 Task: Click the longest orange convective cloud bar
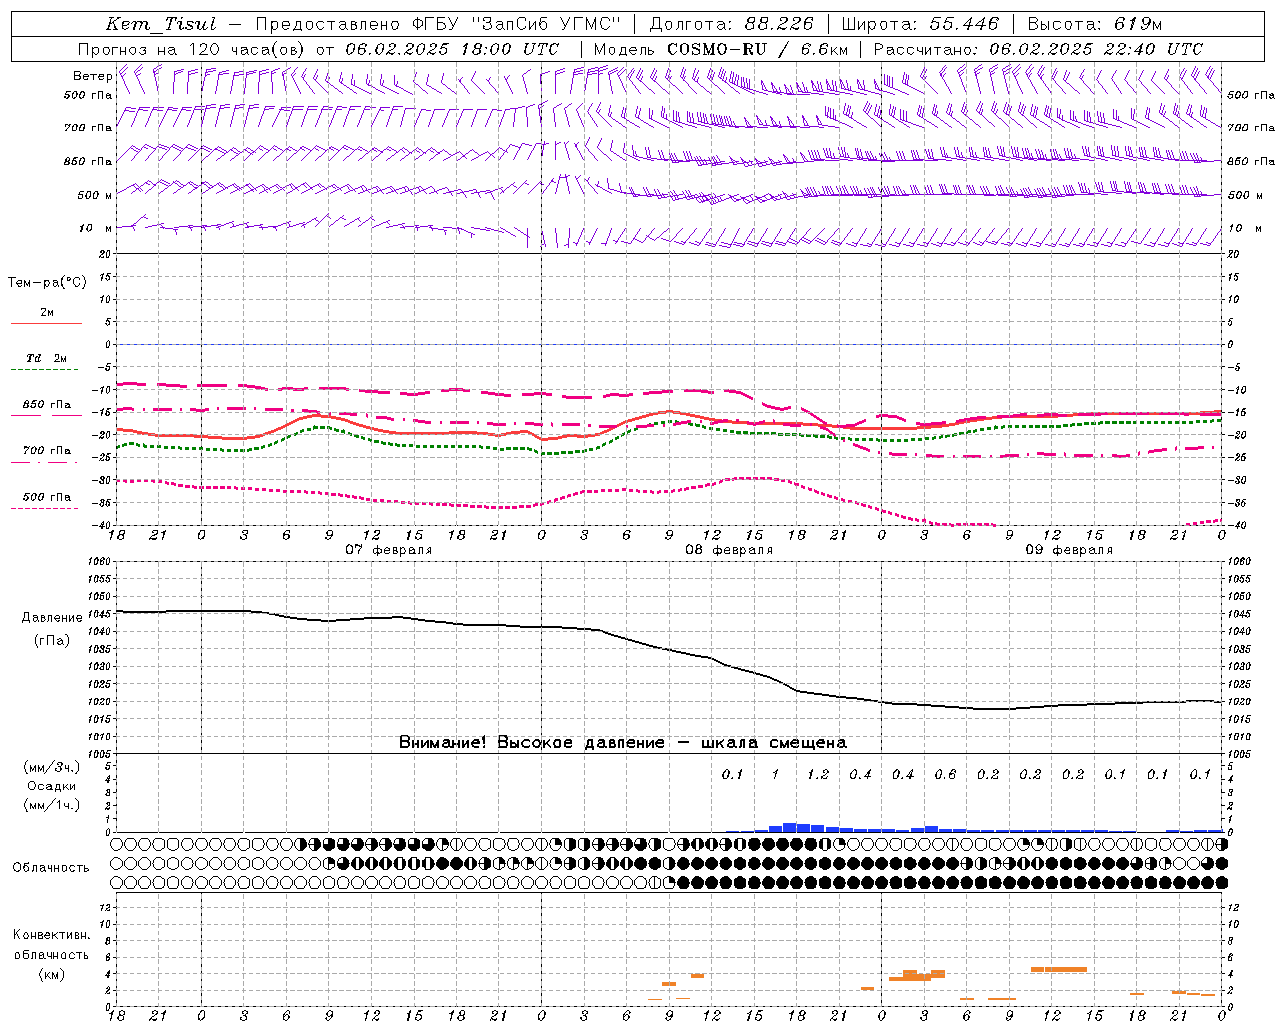pyautogui.click(x=1059, y=969)
